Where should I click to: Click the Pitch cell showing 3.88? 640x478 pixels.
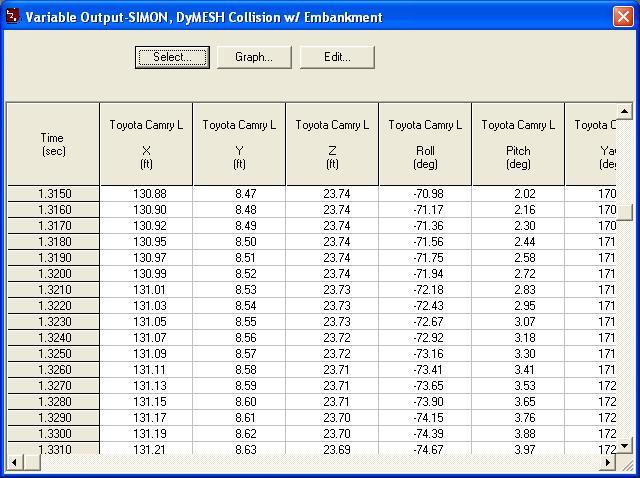[518, 434]
